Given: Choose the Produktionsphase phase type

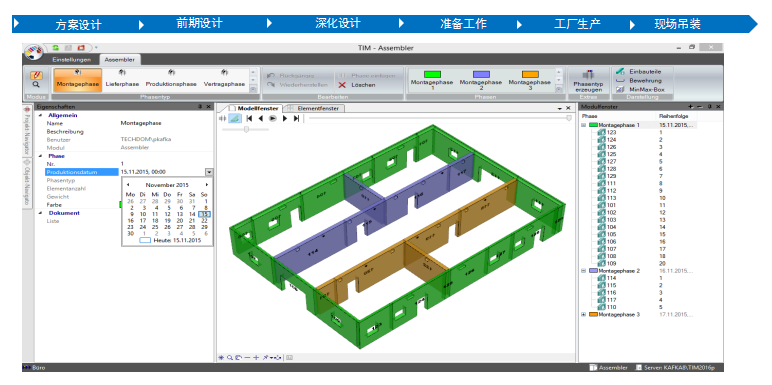Looking at the screenshot, I should coord(171,72).
